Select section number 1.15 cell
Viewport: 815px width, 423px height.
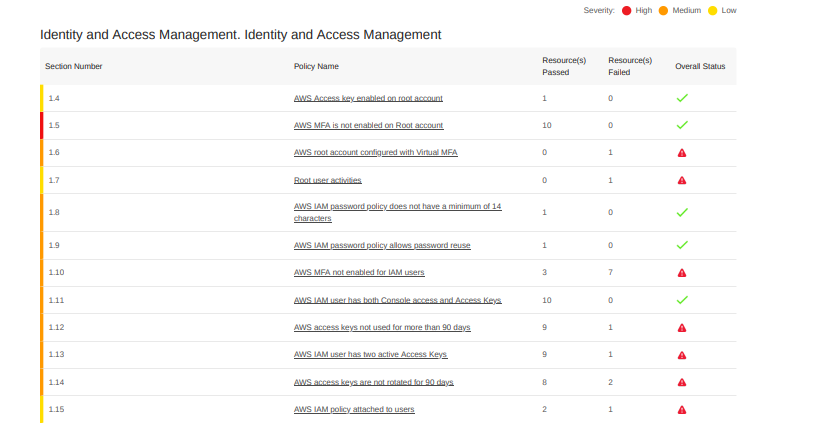pos(56,409)
